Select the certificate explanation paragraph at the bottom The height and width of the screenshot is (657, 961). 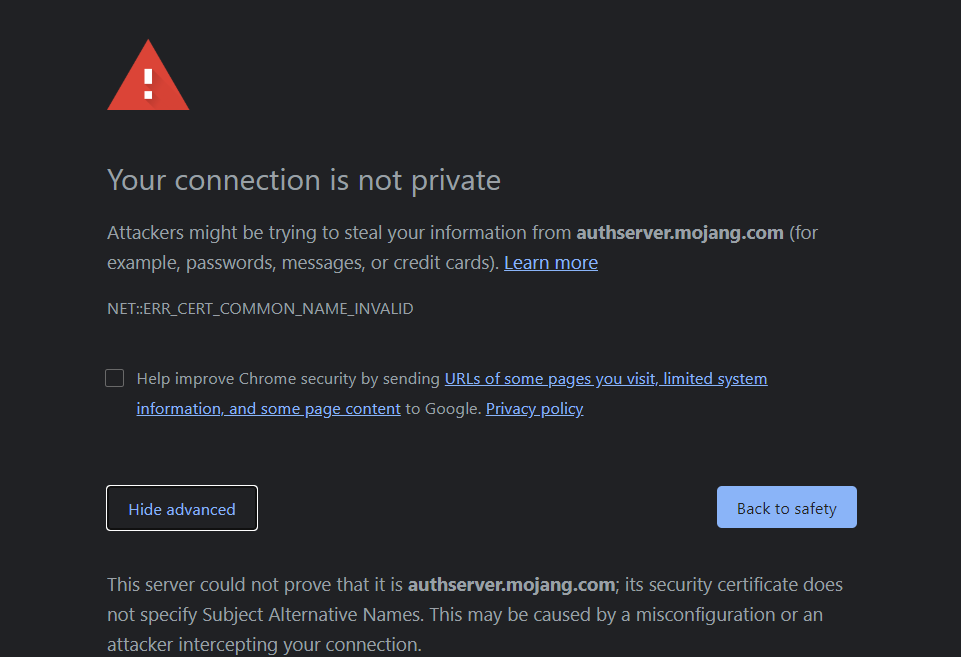pos(474,614)
